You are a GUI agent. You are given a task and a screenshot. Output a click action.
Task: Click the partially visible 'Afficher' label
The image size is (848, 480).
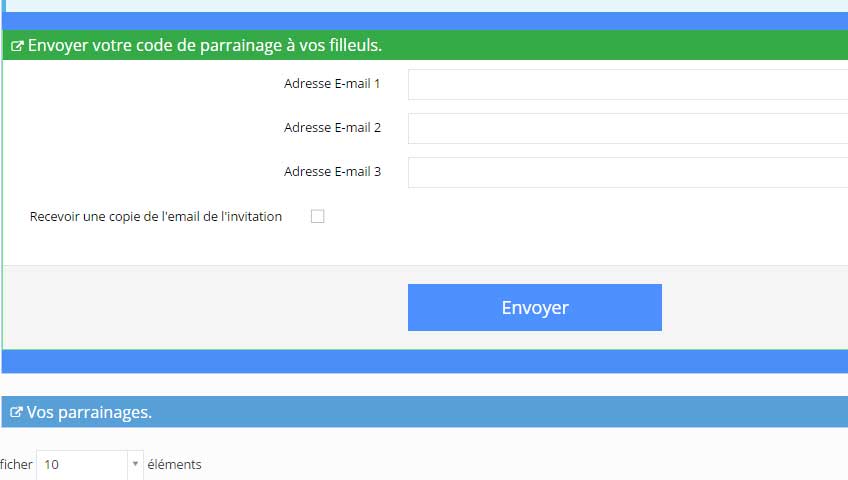16,464
